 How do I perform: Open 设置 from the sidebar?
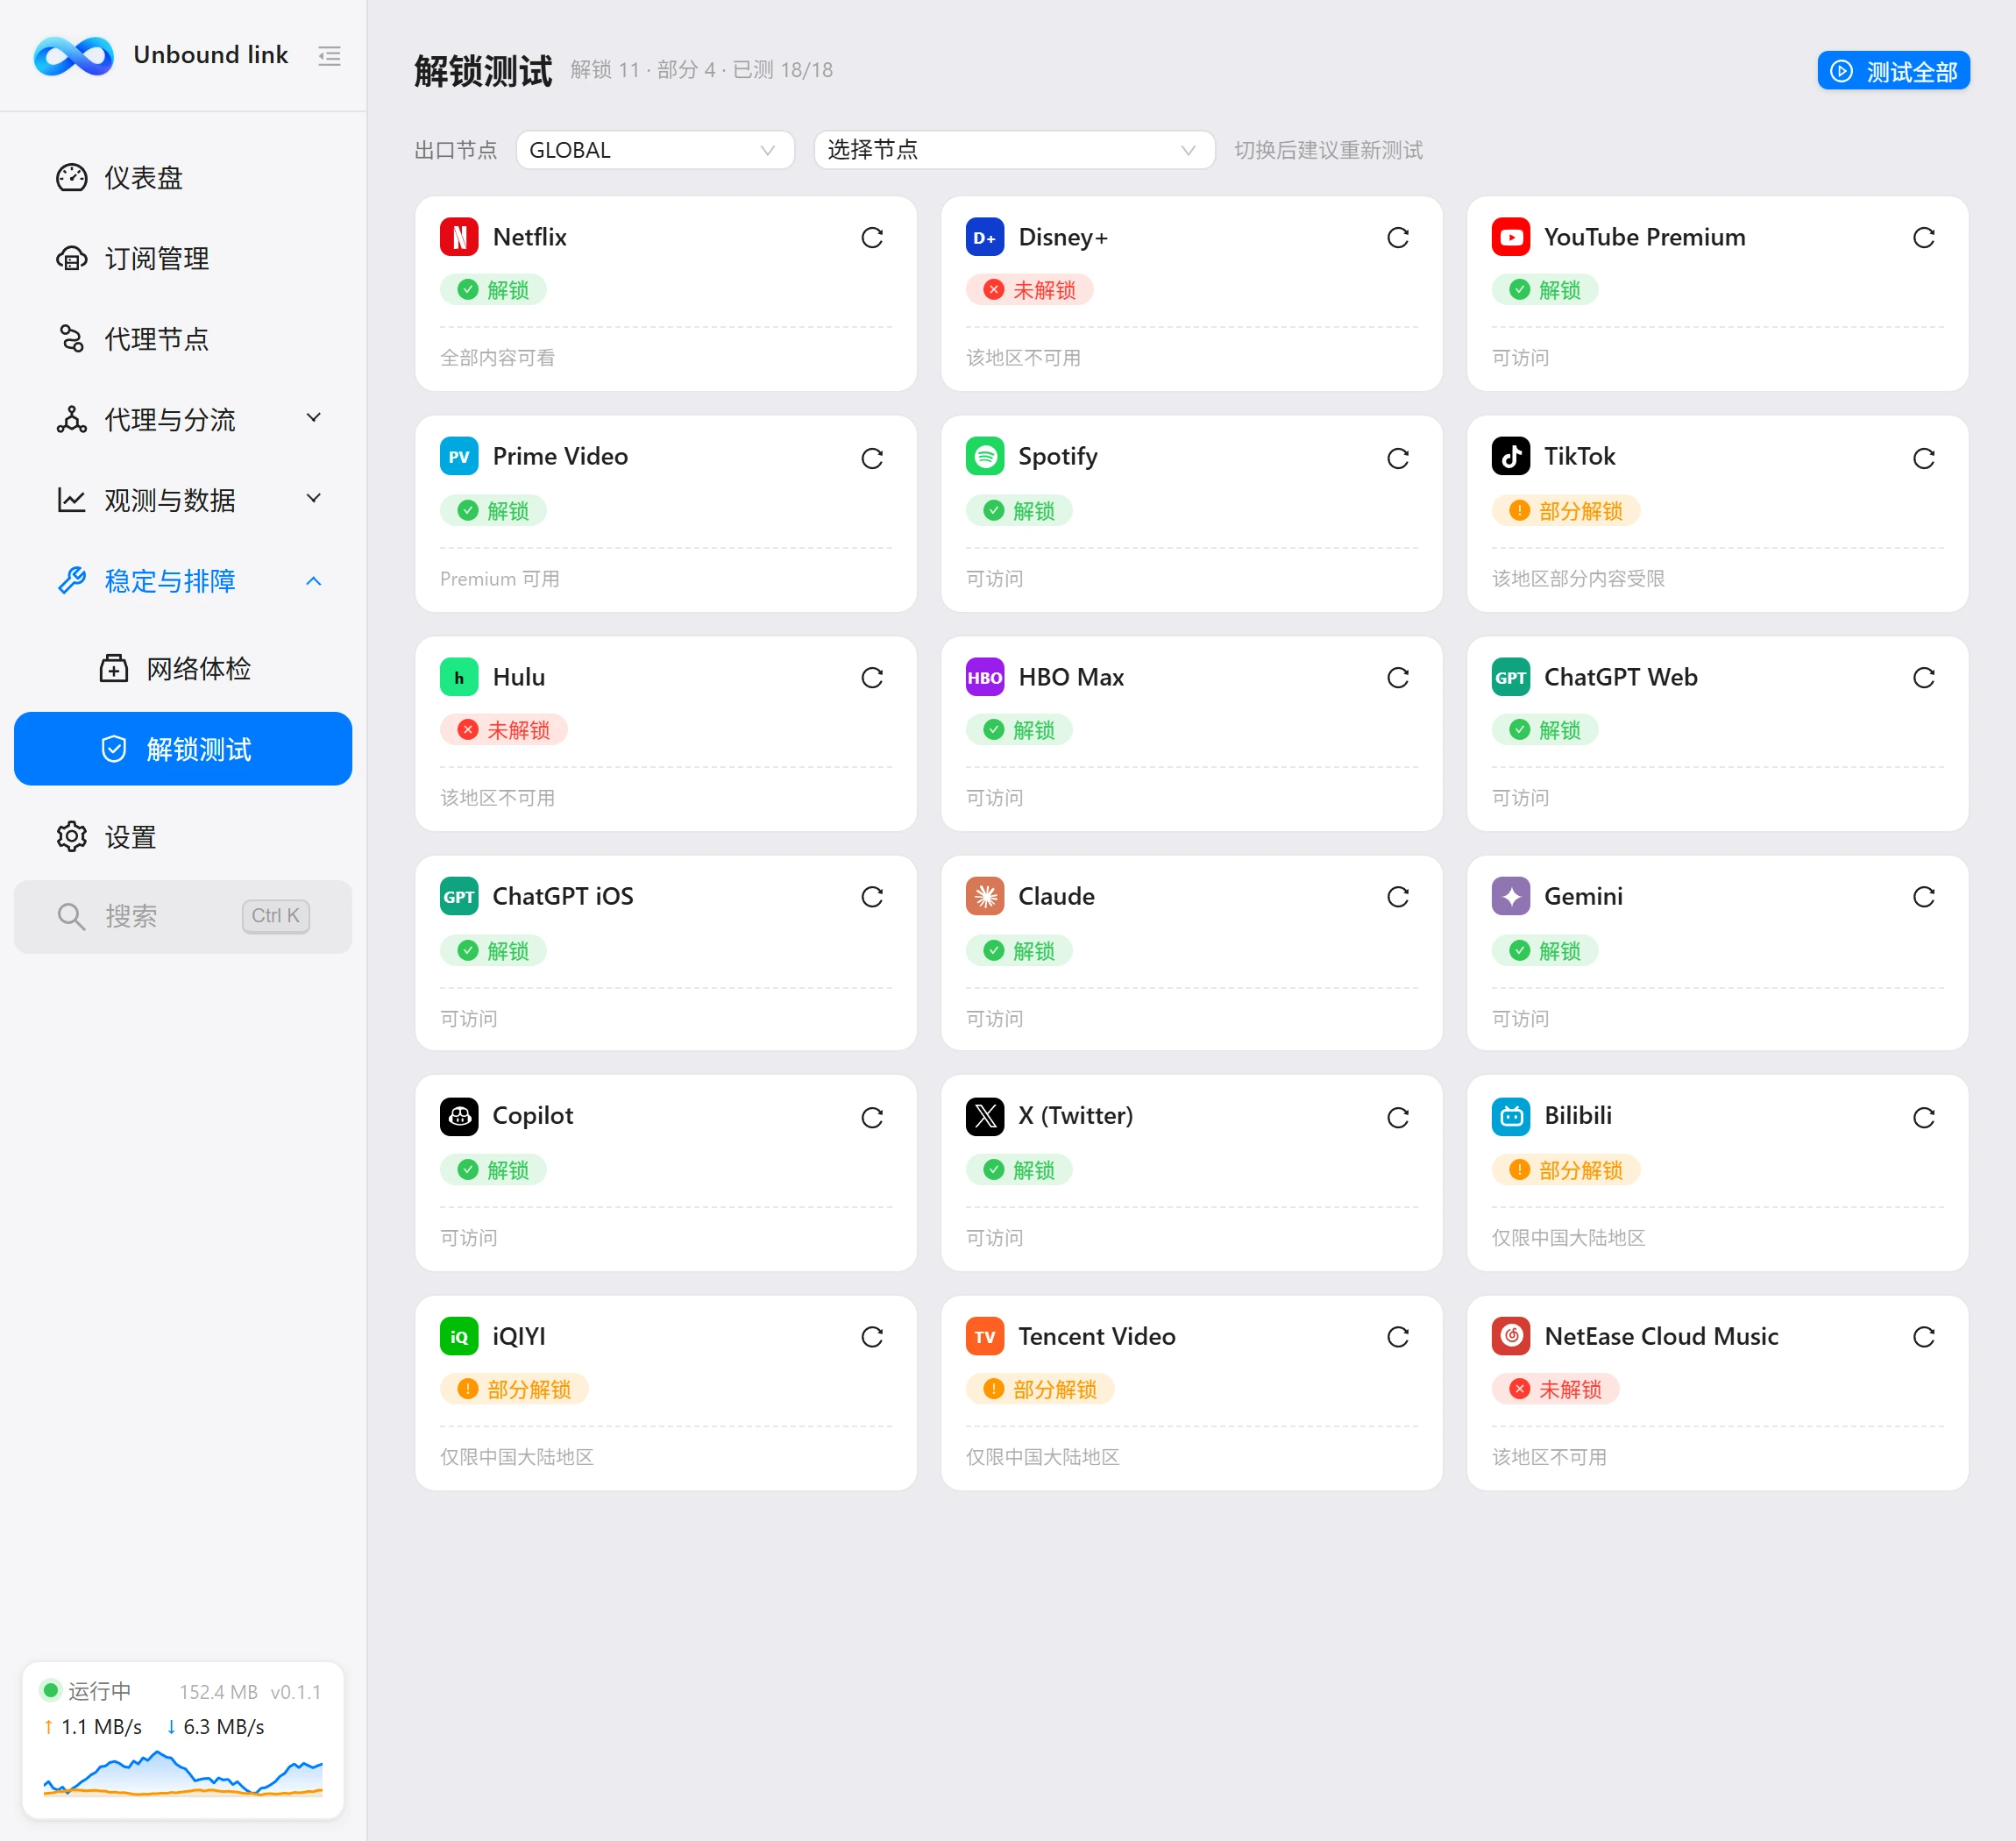[183, 836]
